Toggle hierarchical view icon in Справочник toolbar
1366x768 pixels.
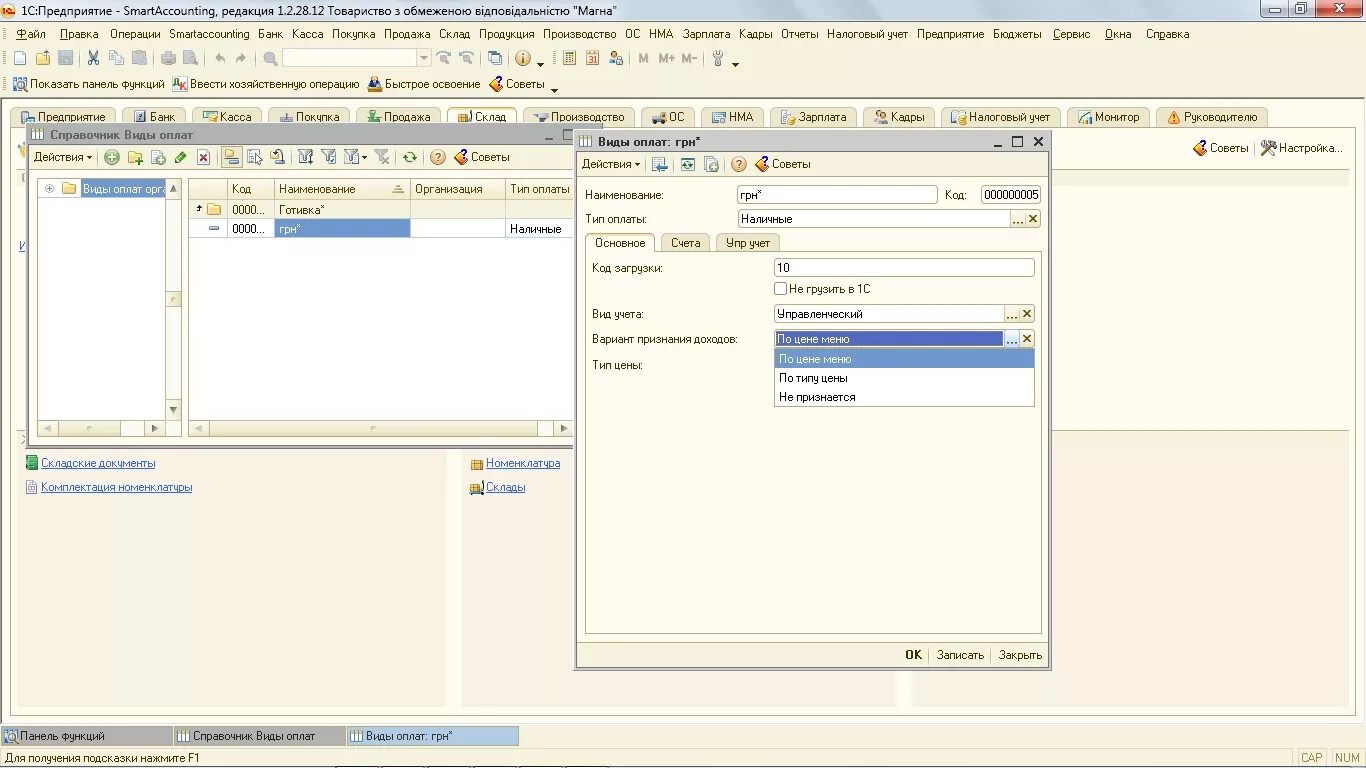(231, 157)
